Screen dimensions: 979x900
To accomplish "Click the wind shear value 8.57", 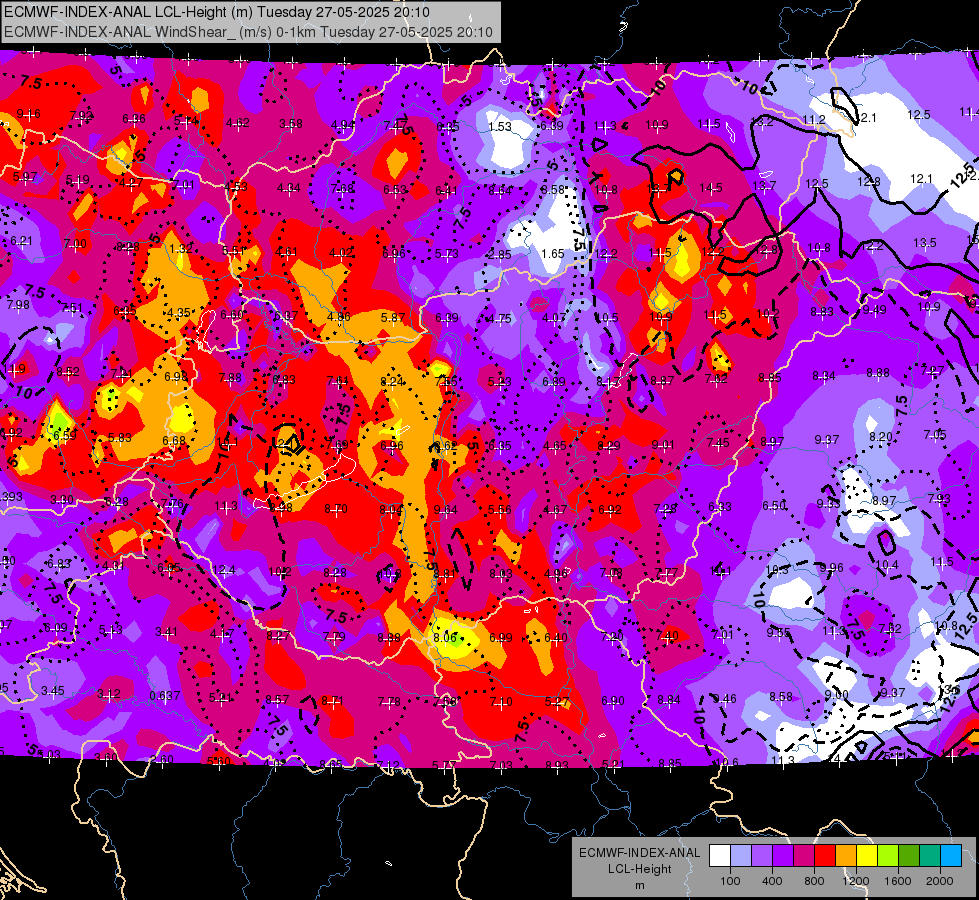I will [x=277, y=700].
